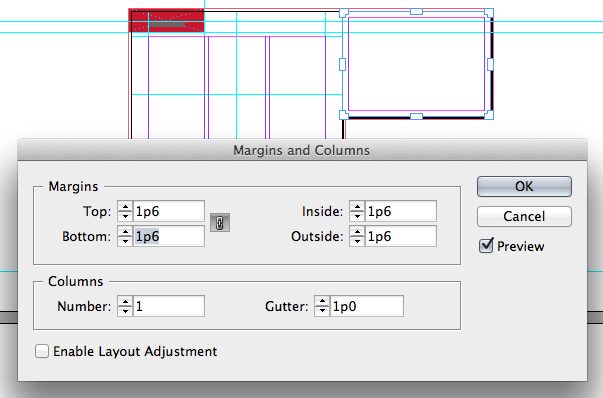This screenshot has width=603, height=398.
Task: Click the Inside margin stepper arrows
Action: pos(357,211)
